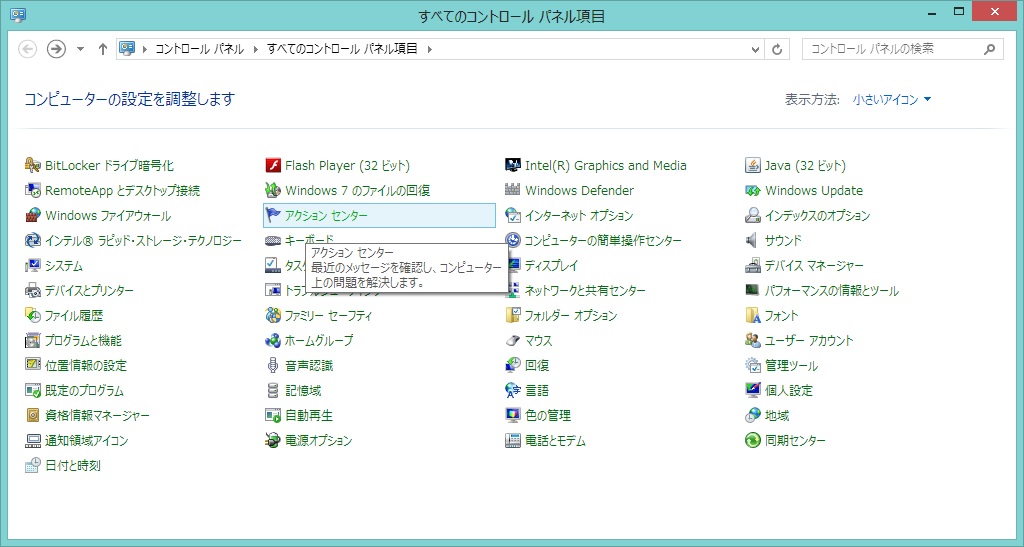Image resolution: width=1024 pixels, height=547 pixels.
Task: Click the Windows Update icon
Action: (753, 191)
